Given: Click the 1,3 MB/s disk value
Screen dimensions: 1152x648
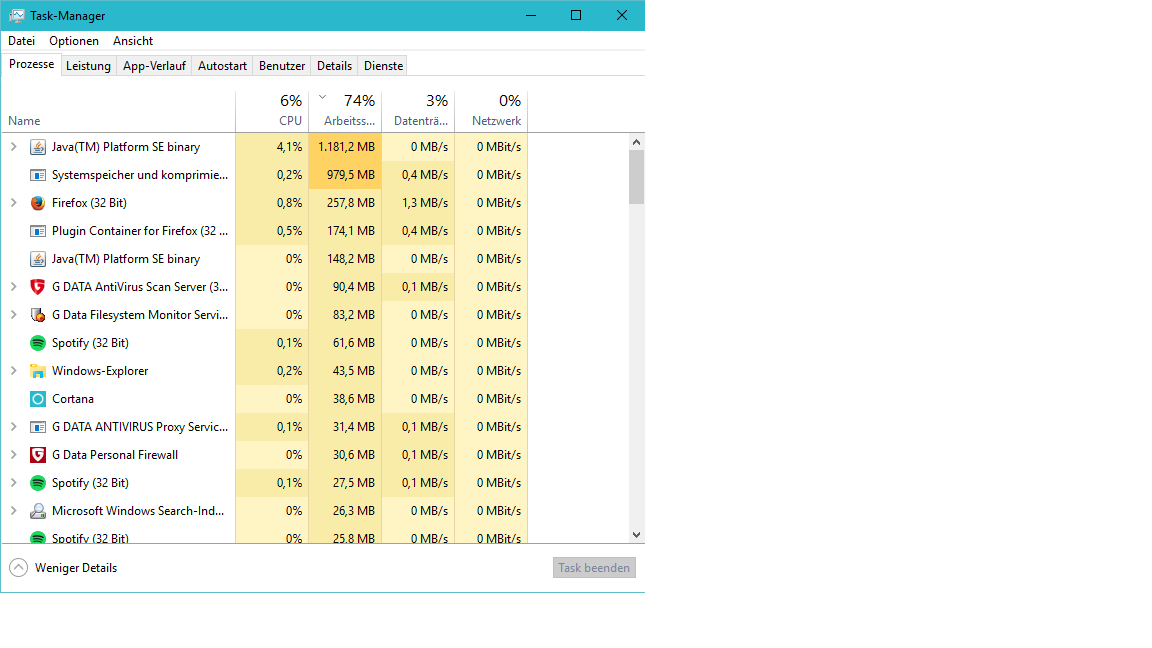Looking at the screenshot, I should click(425, 203).
